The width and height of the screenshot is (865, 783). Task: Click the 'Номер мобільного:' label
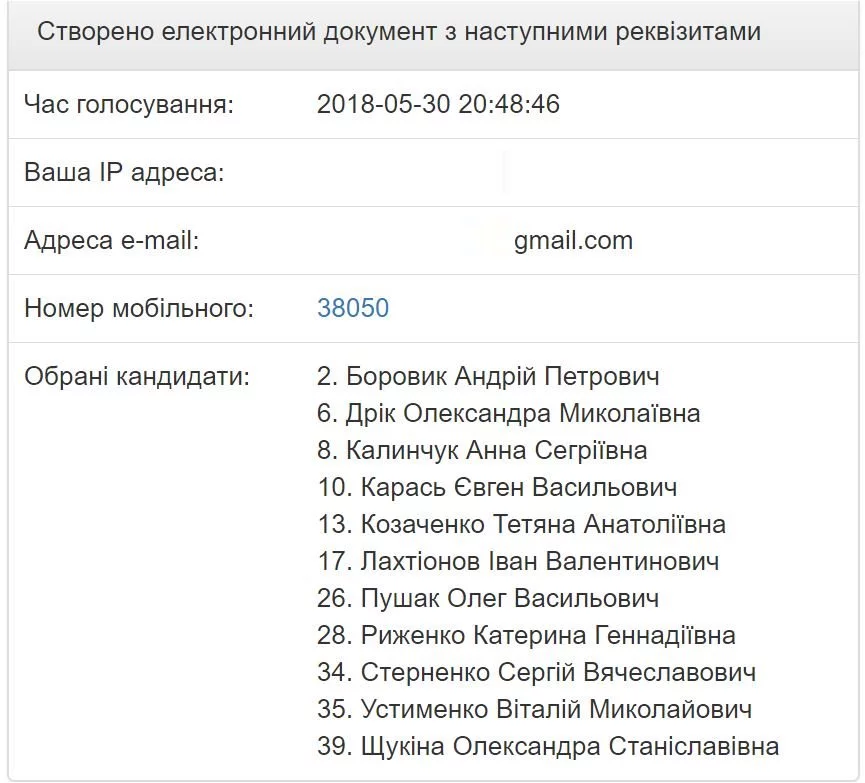139,308
